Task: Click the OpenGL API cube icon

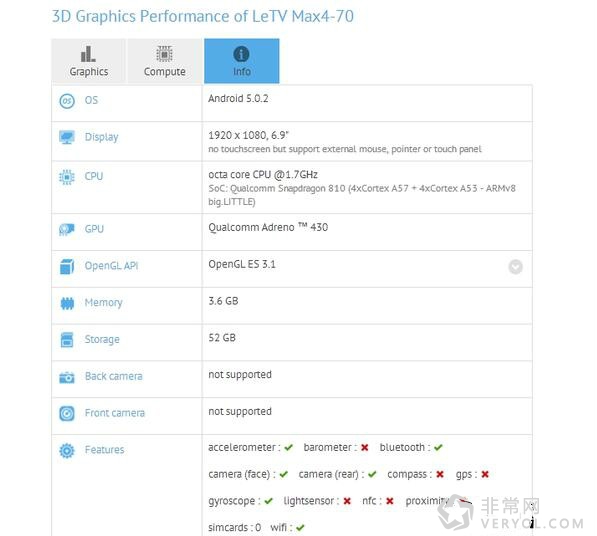Action: [x=67, y=266]
